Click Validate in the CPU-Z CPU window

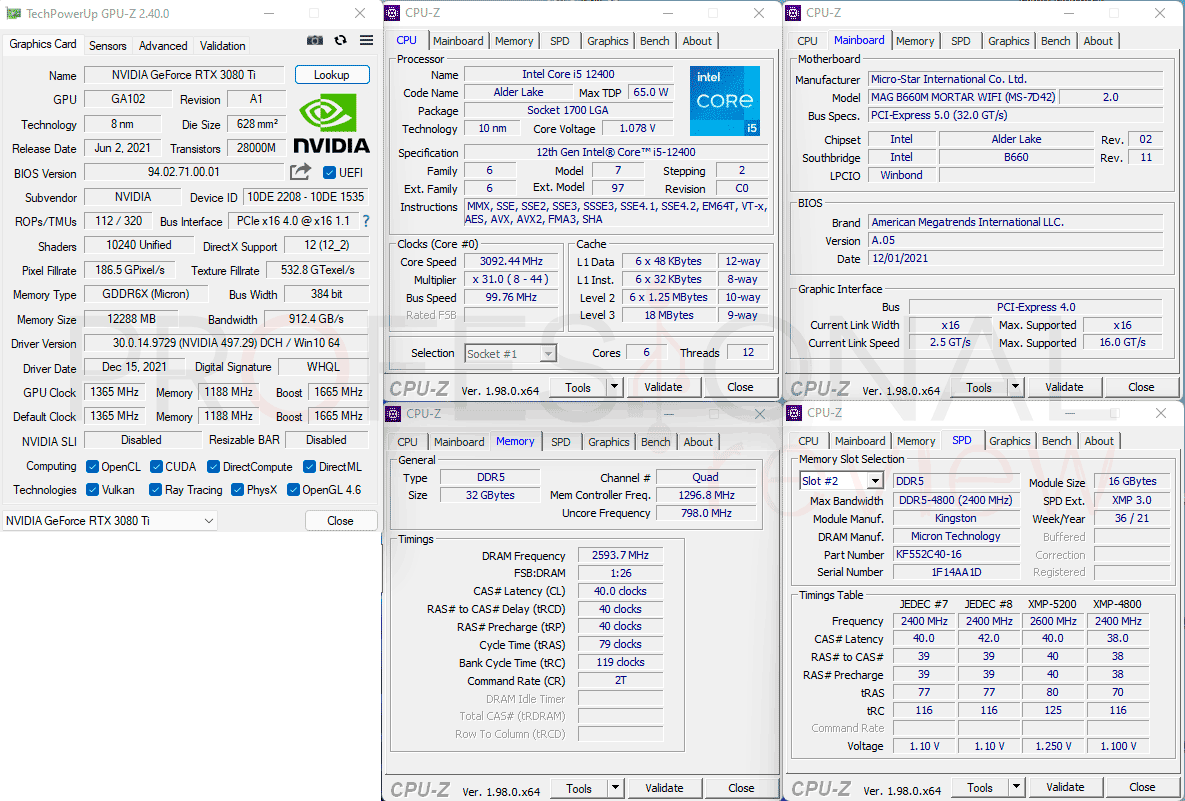[x=664, y=388]
